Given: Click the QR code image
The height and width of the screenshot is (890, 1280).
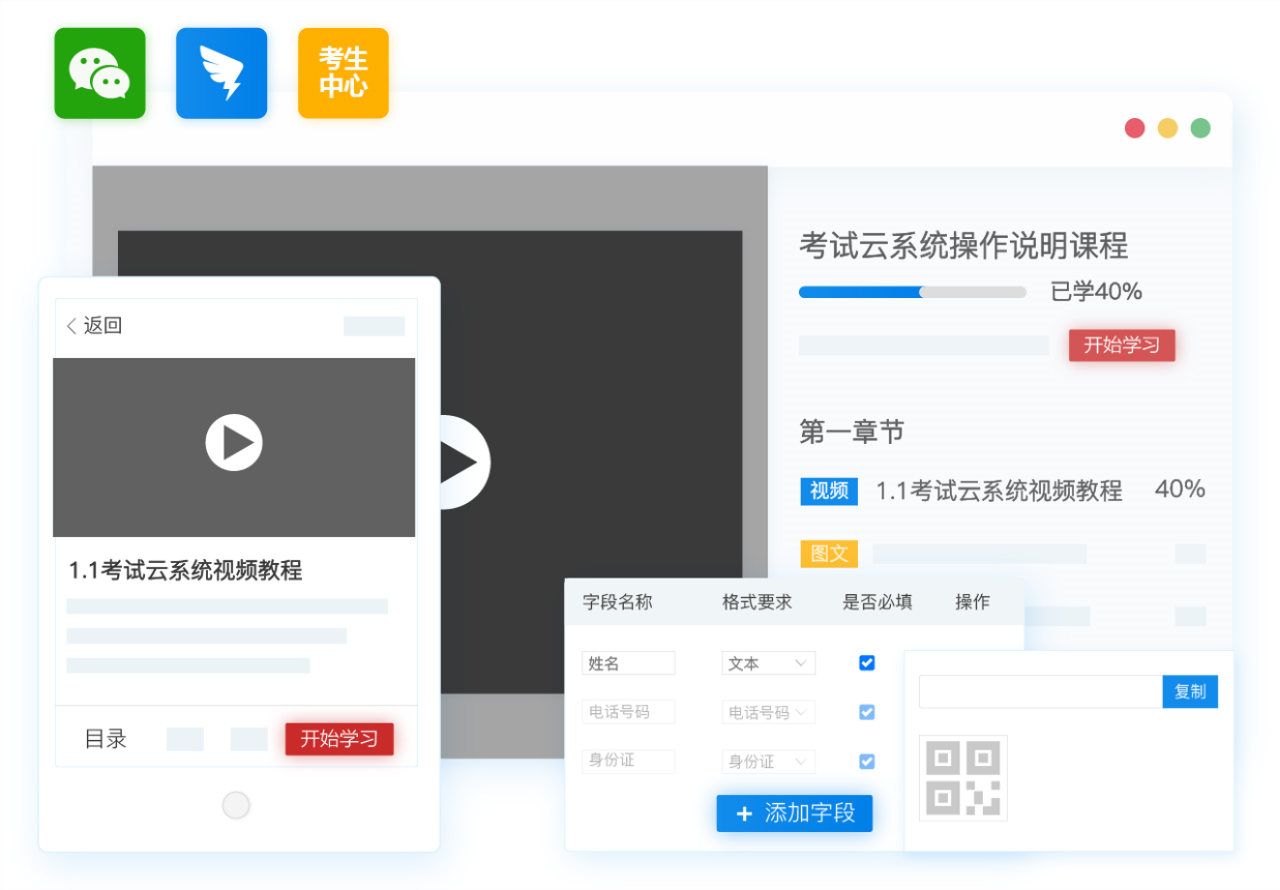Looking at the screenshot, I should pyautogui.click(x=963, y=778).
